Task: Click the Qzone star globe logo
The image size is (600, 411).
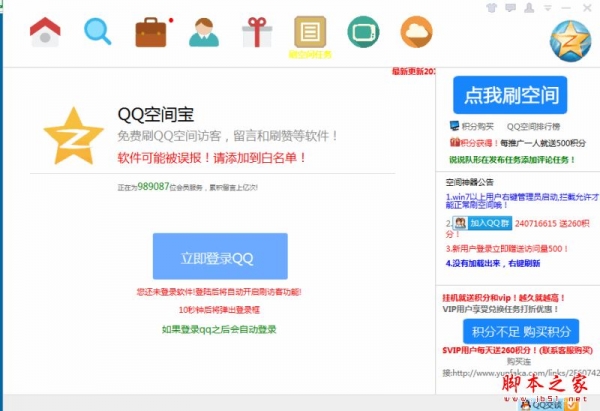Action: [x=570, y=41]
